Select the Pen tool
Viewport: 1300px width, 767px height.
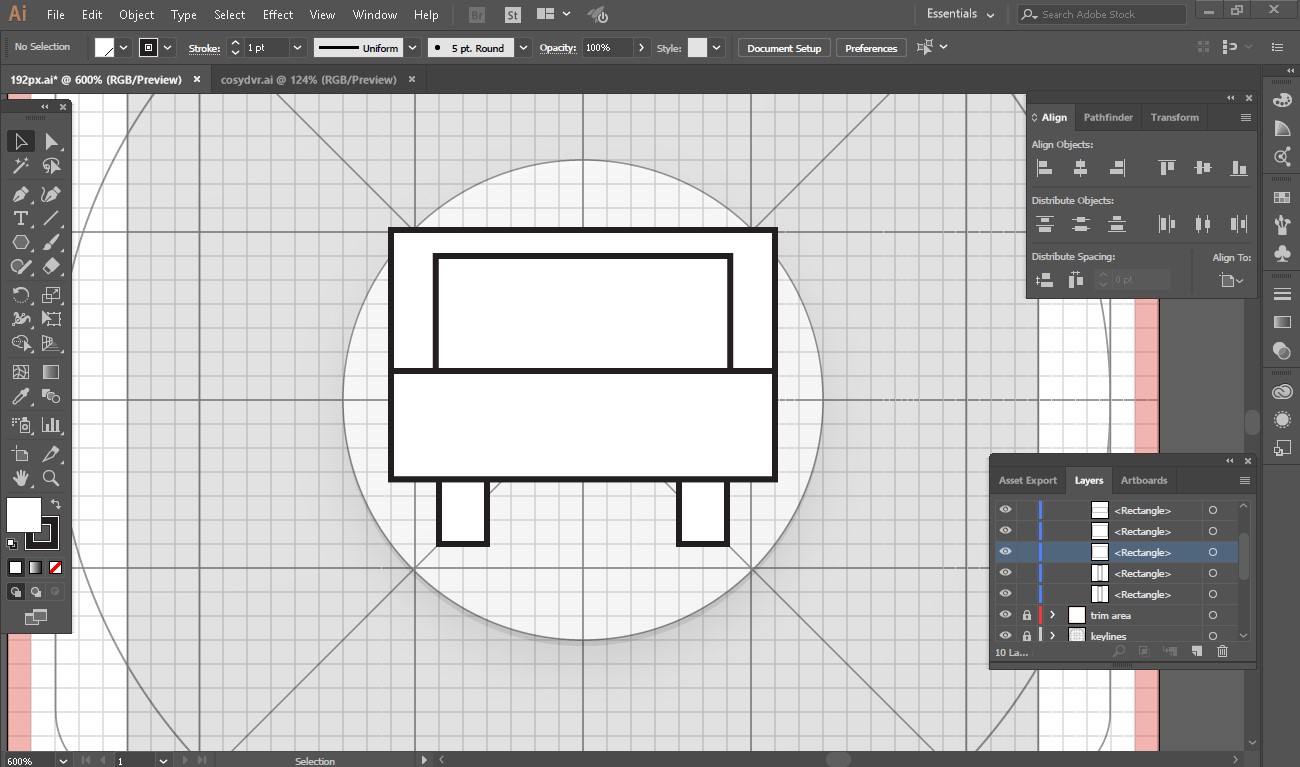click(x=21, y=194)
